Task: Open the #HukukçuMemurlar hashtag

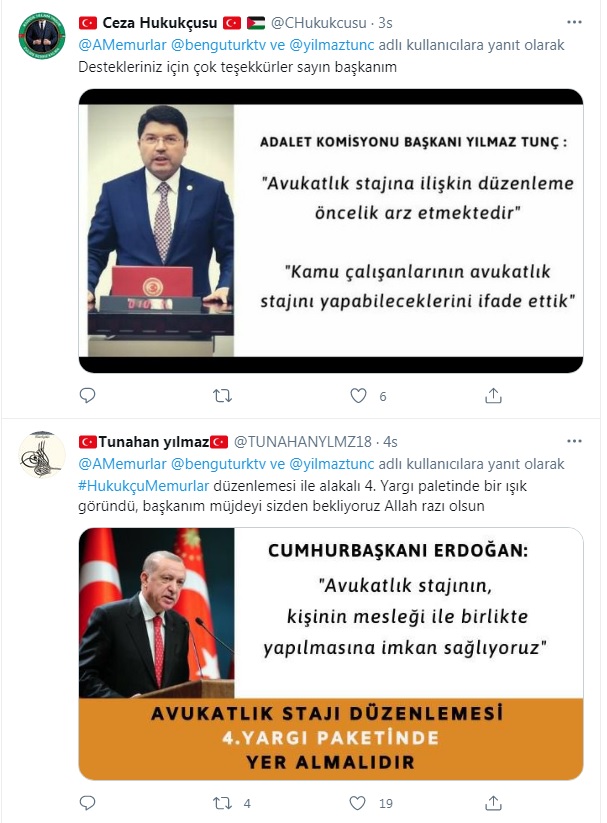Action: [x=143, y=486]
